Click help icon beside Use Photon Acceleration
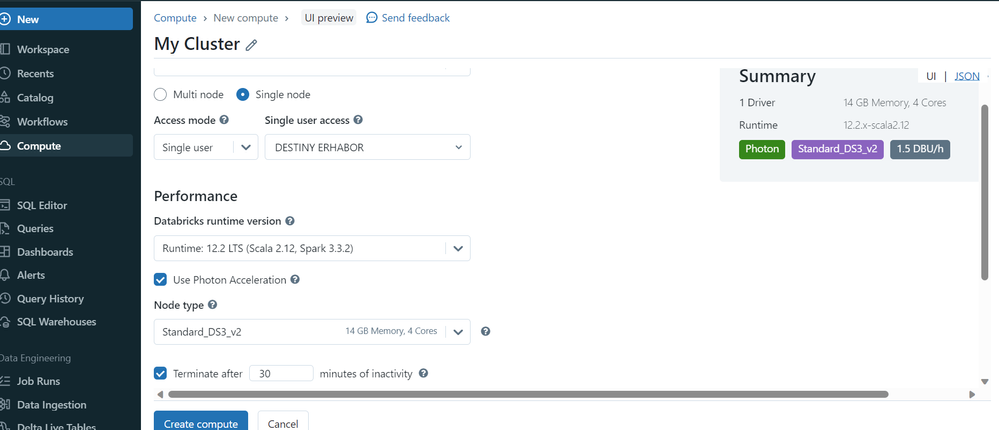999x430 pixels. click(x=295, y=279)
